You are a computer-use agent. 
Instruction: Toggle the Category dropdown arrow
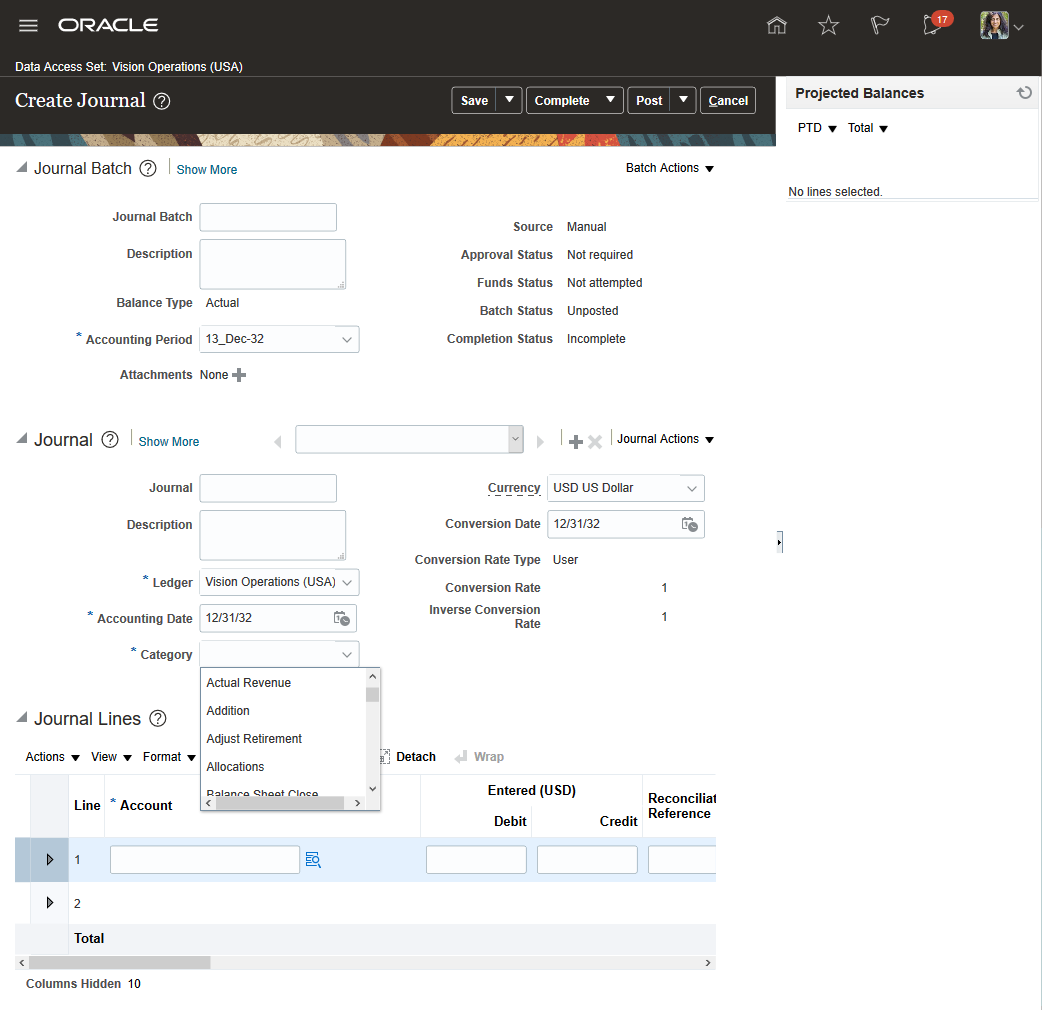(347, 655)
